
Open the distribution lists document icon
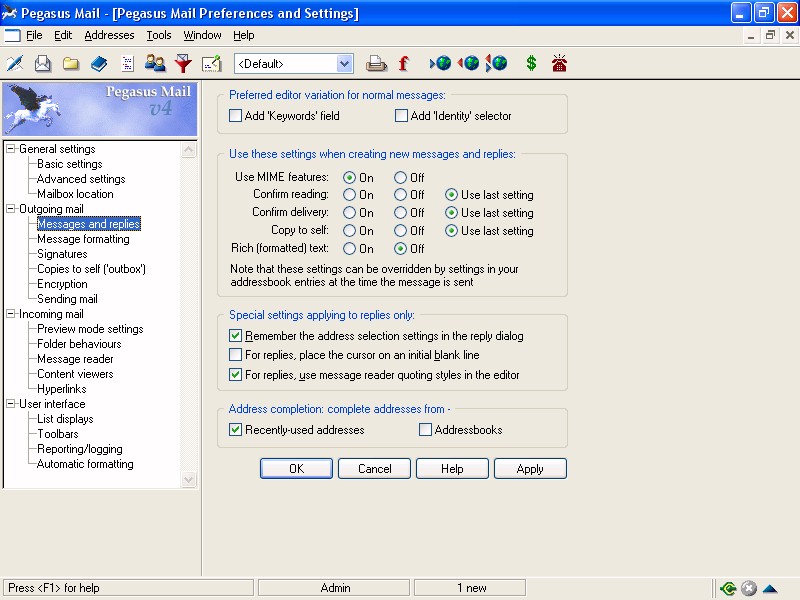point(127,64)
